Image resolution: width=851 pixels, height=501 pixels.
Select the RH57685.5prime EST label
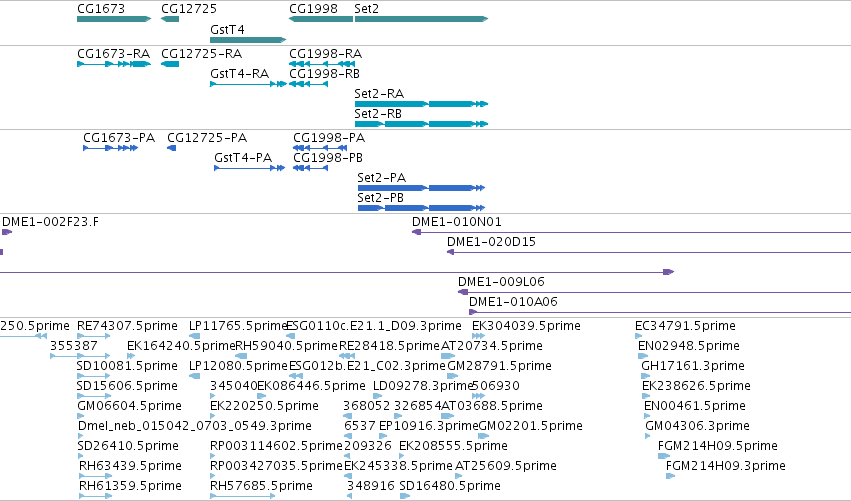(262, 486)
